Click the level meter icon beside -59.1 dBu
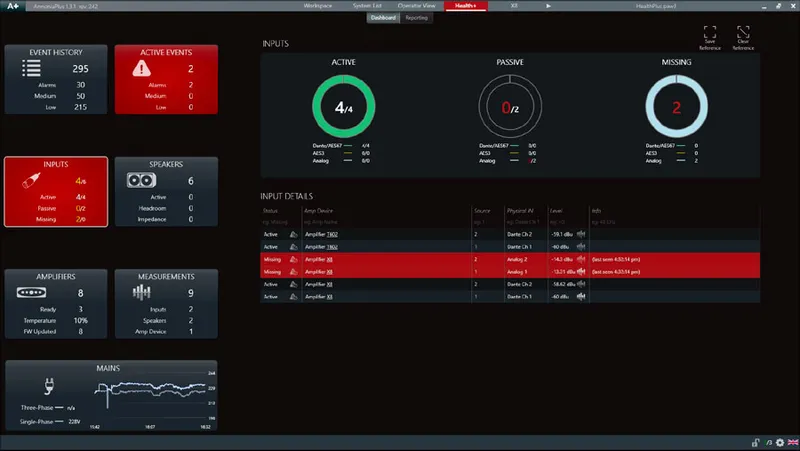Image resolution: width=800 pixels, height=451 pixels. tap(581, 234)
